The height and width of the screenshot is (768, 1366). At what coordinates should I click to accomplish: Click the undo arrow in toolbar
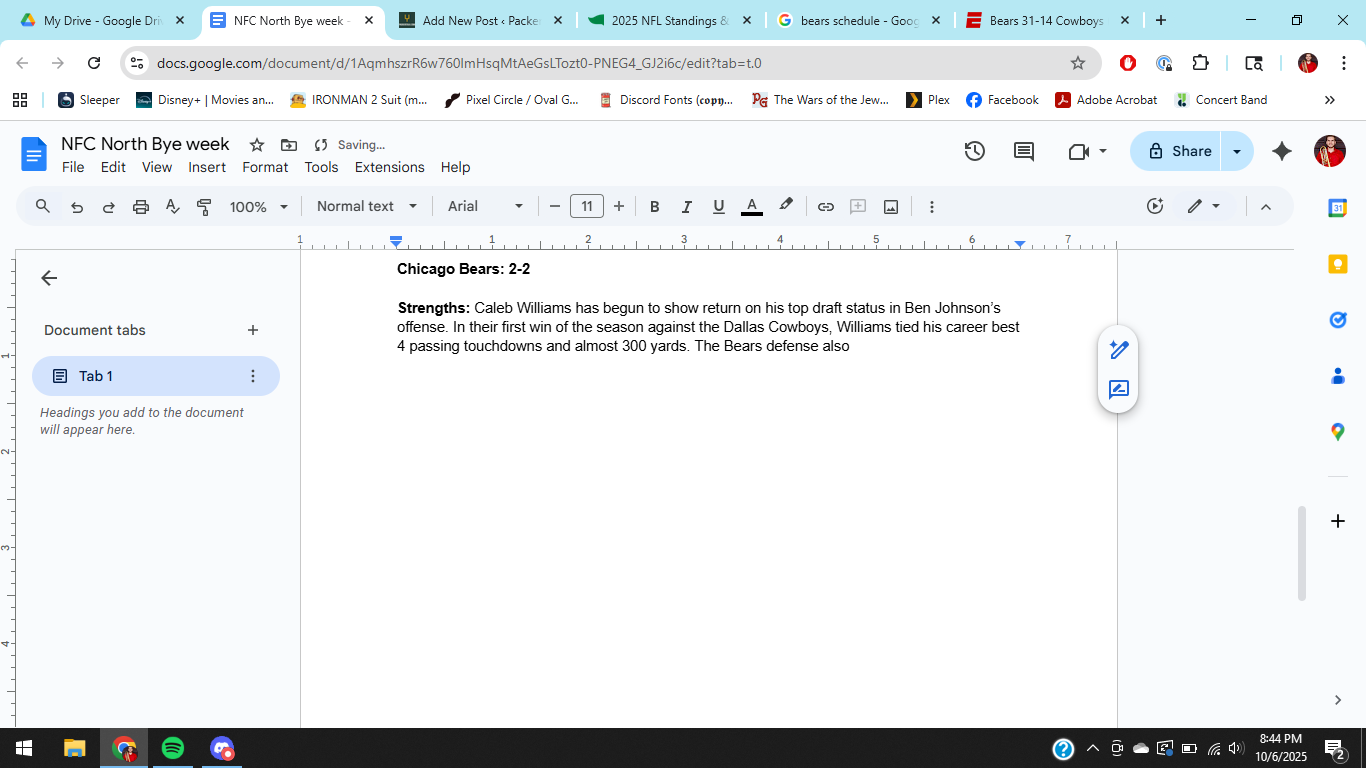(x=77, y=207)
